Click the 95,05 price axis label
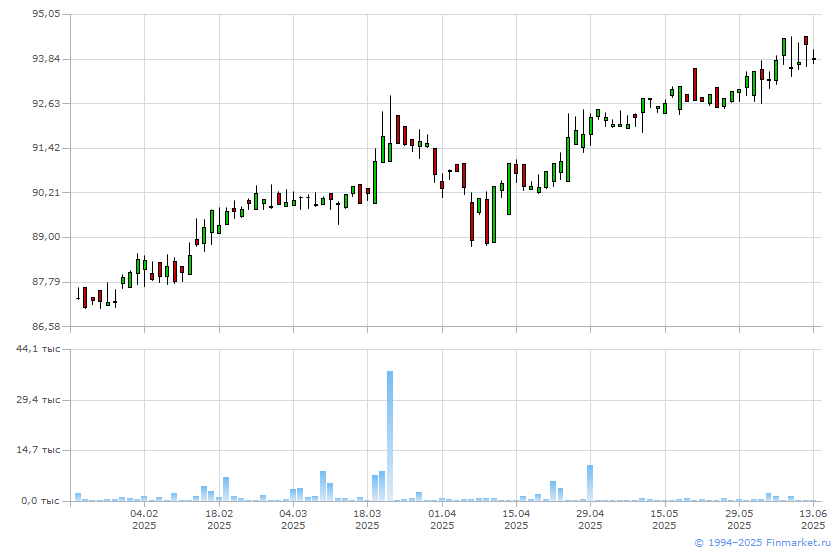The height and width of the screenshot is (550, 840). [x=46, y=14]
